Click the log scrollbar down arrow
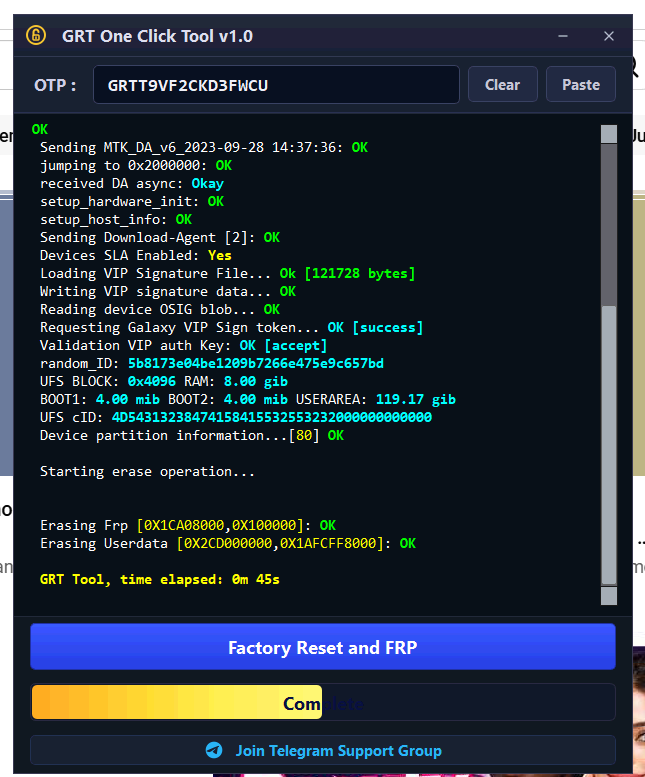 [x=608, y=596]
